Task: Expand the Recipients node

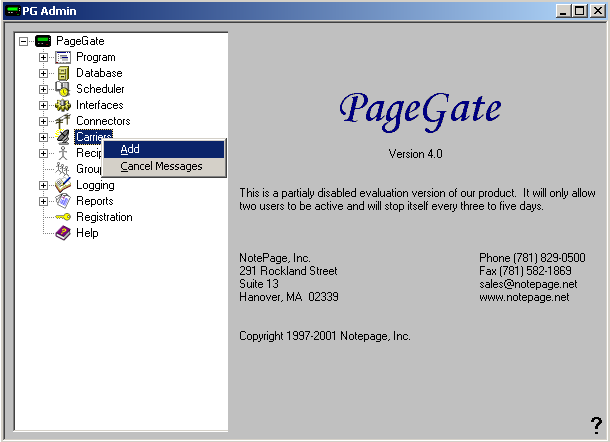Action: click(x=43, y=153)
